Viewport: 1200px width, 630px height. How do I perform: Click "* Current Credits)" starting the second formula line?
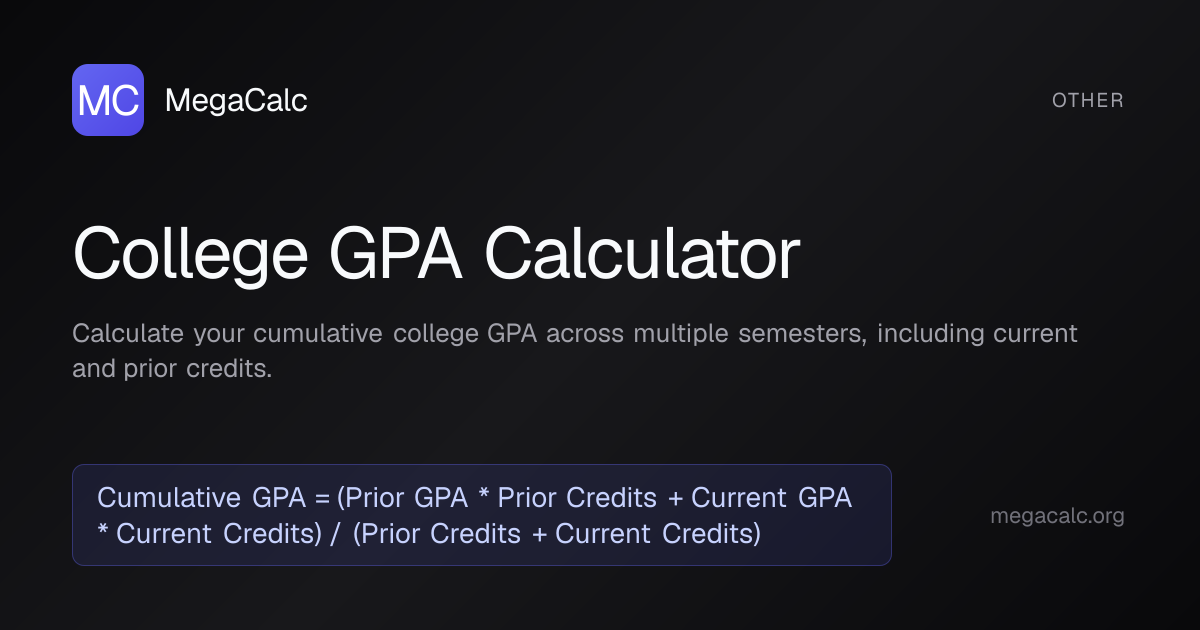(209, 534)
